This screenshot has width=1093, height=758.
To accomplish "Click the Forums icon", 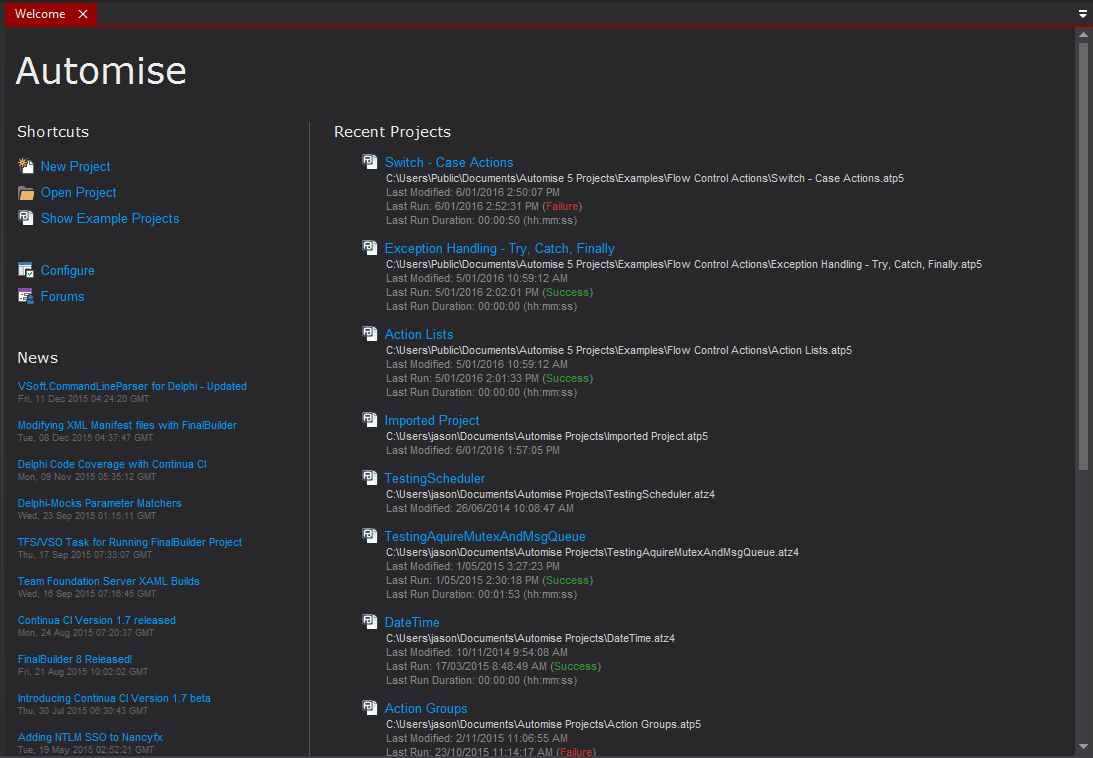I will pos(26,296).
